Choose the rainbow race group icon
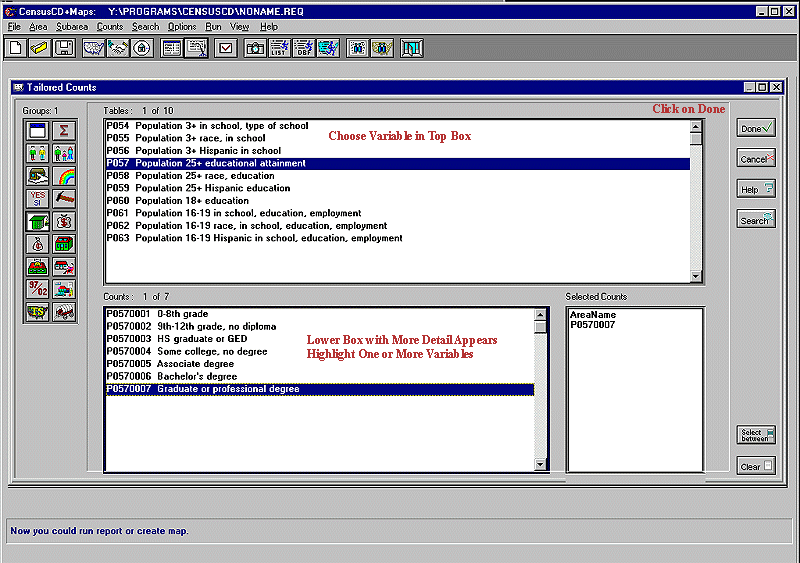800x563 pixels. [63, 176]
